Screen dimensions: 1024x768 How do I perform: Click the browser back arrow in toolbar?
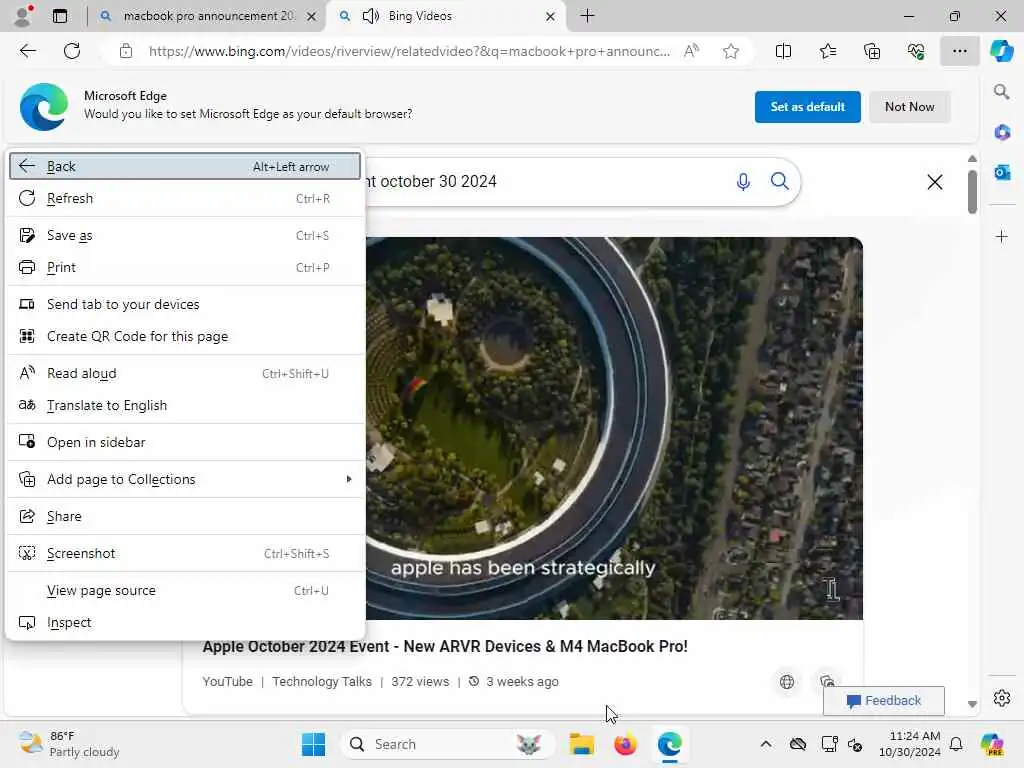coord(27,51)
